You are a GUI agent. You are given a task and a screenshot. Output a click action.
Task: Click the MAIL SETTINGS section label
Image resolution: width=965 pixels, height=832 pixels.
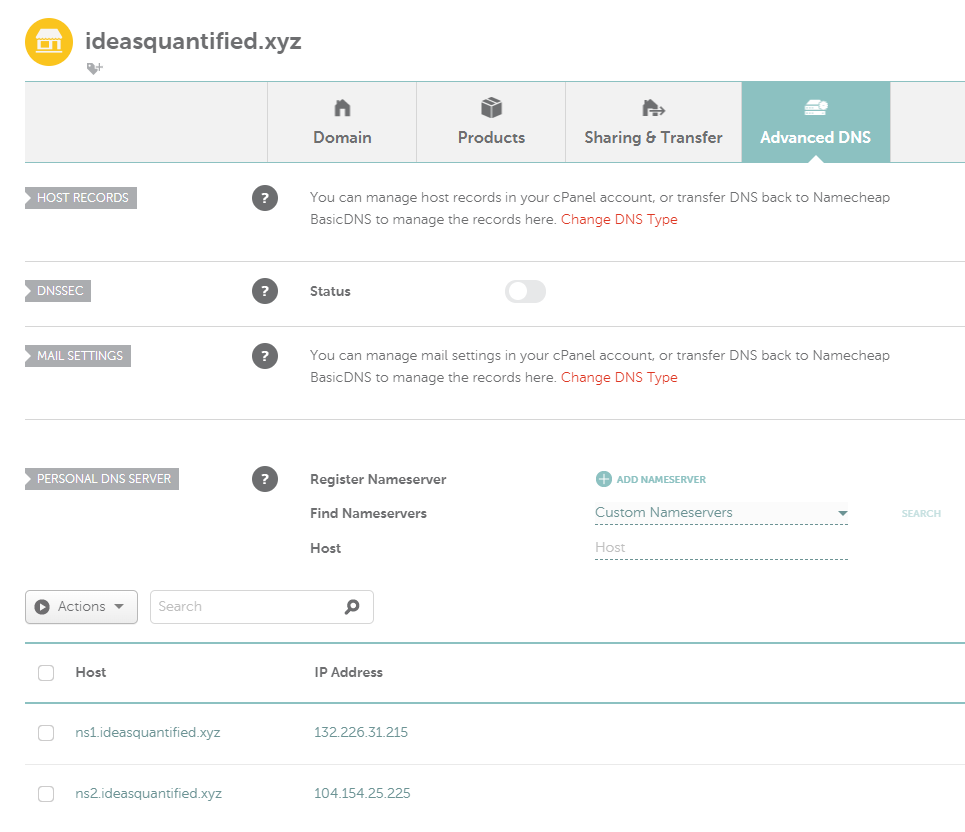tap(78, 356)
